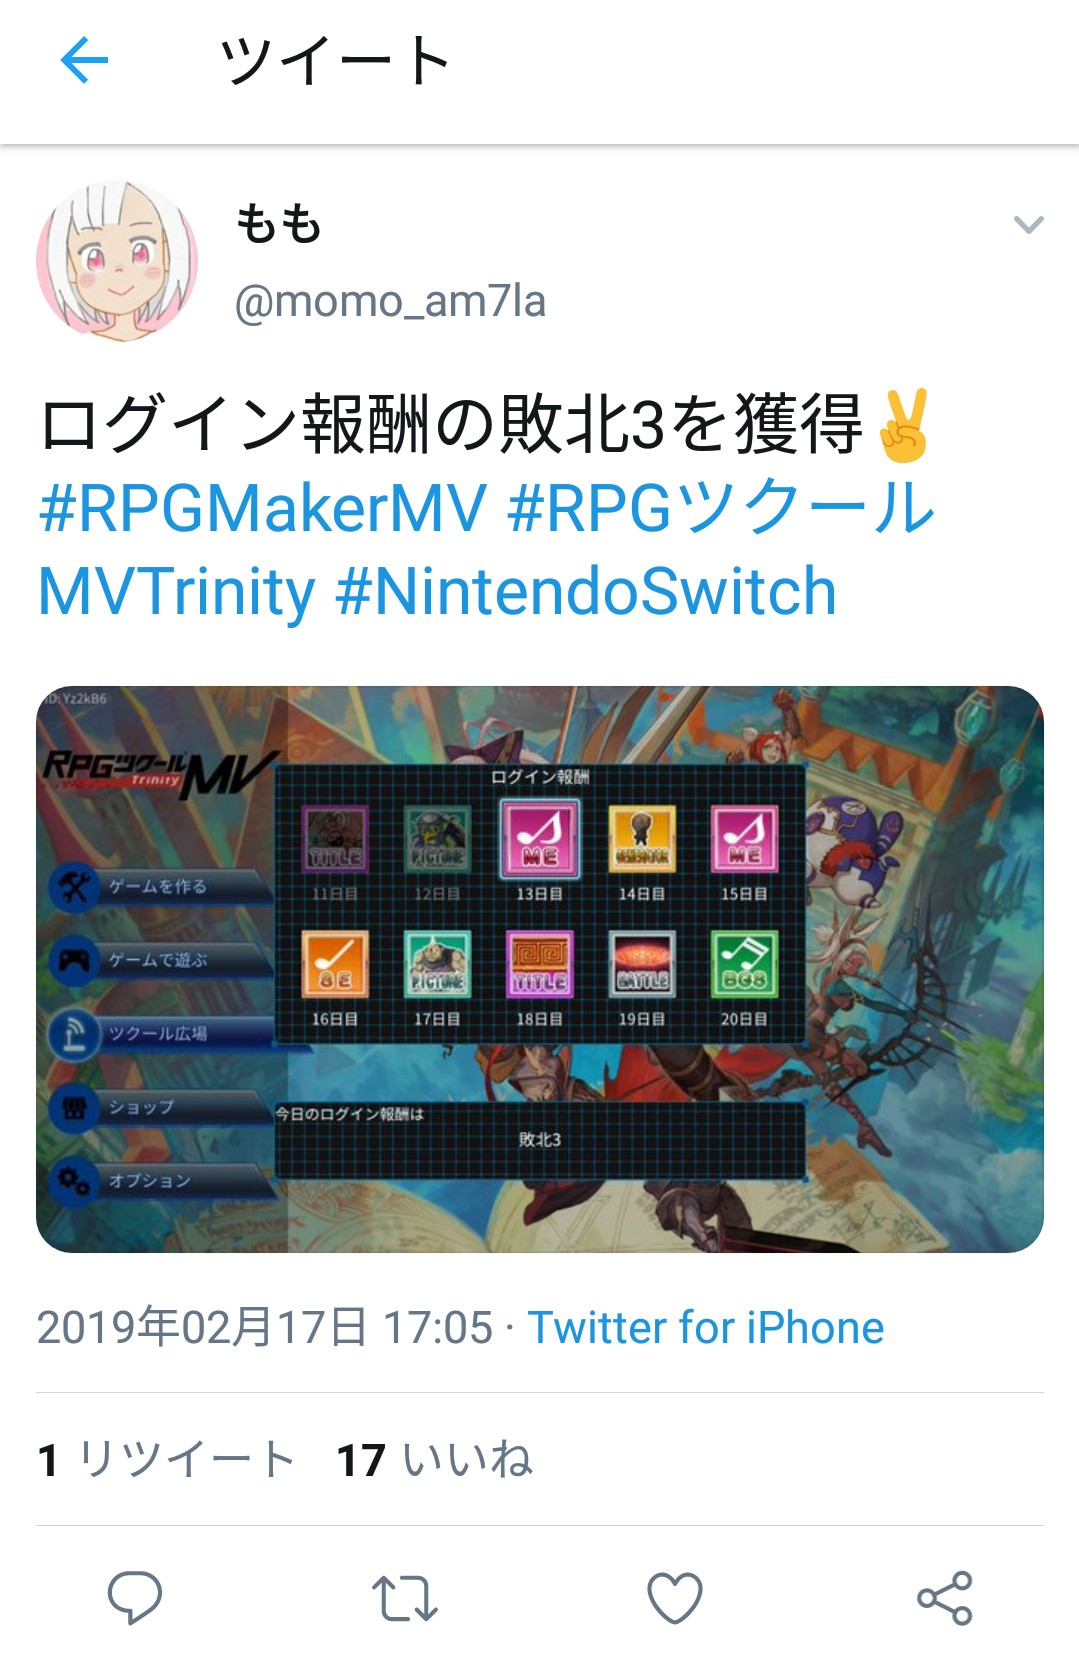Image resolution: width=1079 pixels, height=1669 pixels.
Task: Open Twitter for iPhone source link
Action: coord(706,1328)
